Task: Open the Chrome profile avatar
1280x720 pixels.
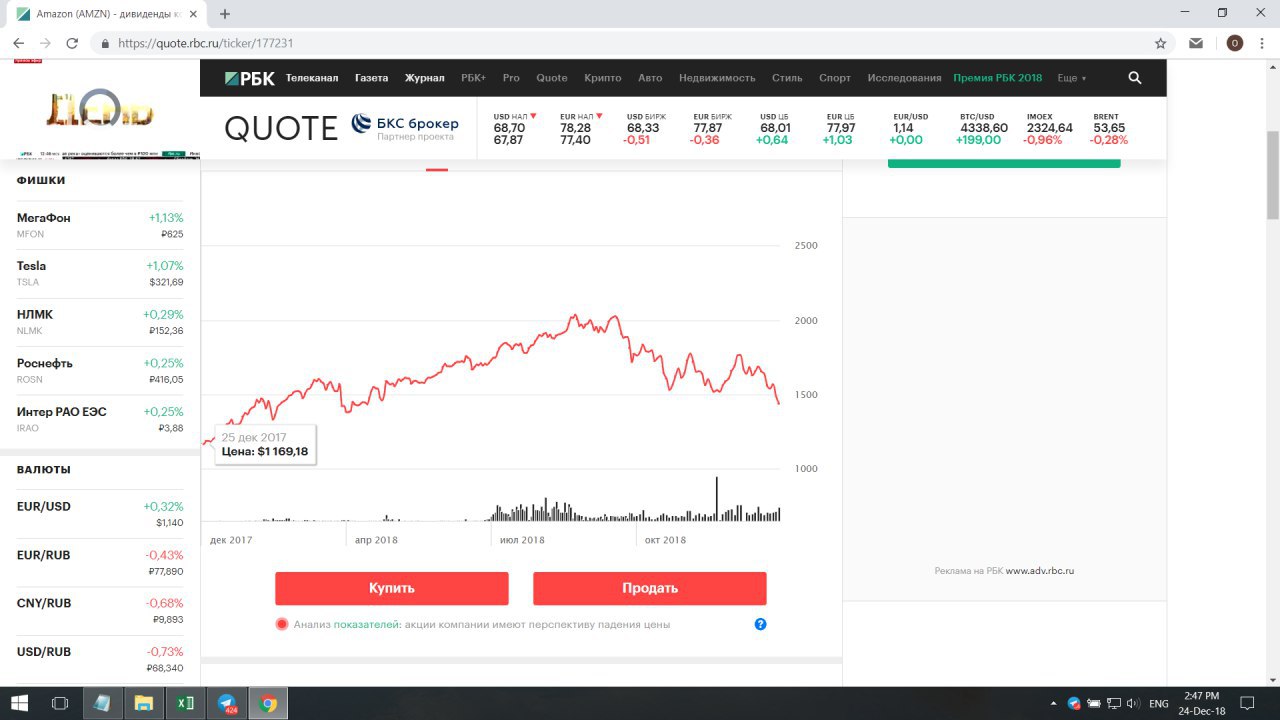Action: pyautogui.click(x=1234, y=43)
